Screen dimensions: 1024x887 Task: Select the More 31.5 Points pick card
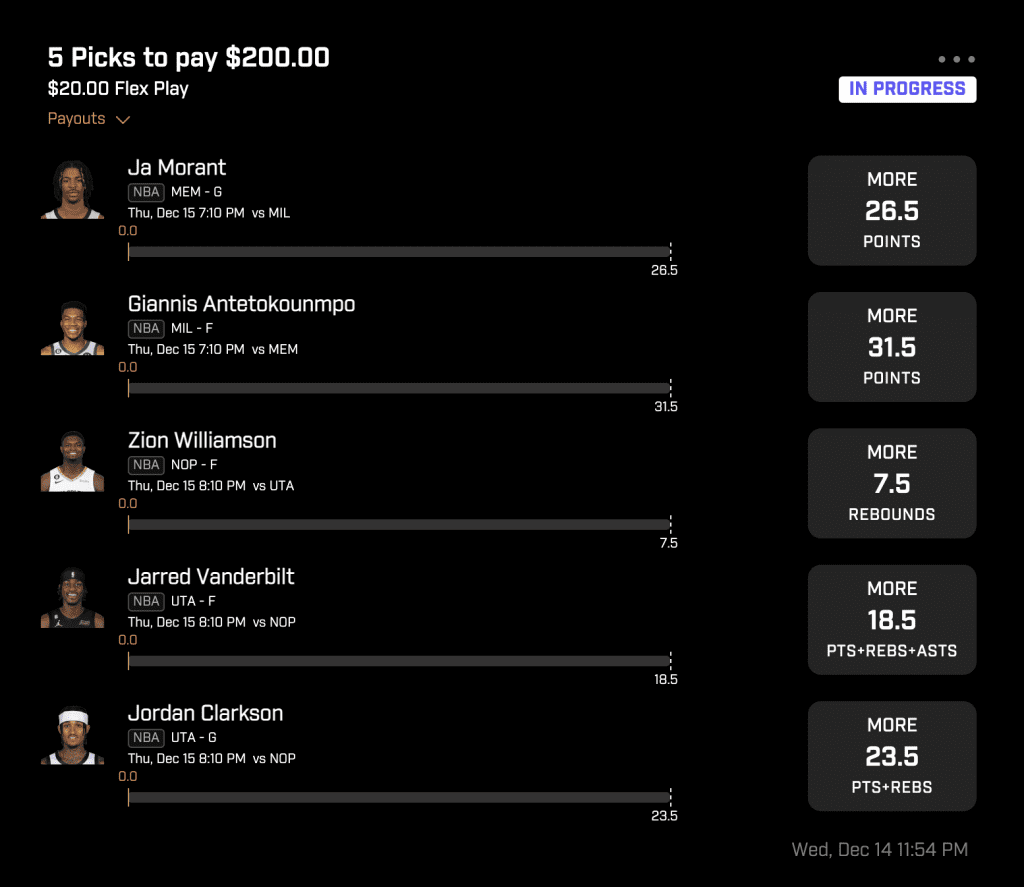[891, 347]
